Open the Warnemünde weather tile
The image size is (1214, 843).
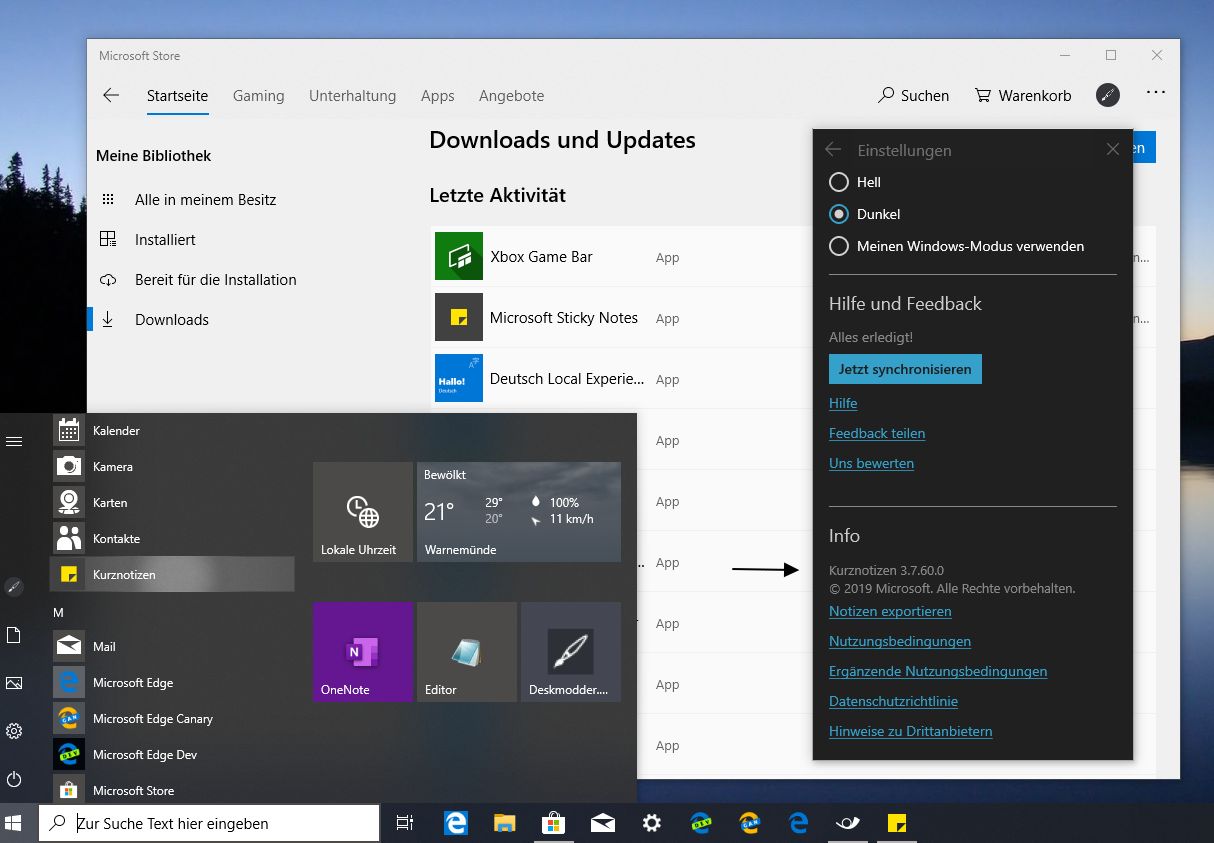pyautogui.click(x=519, y=512)
